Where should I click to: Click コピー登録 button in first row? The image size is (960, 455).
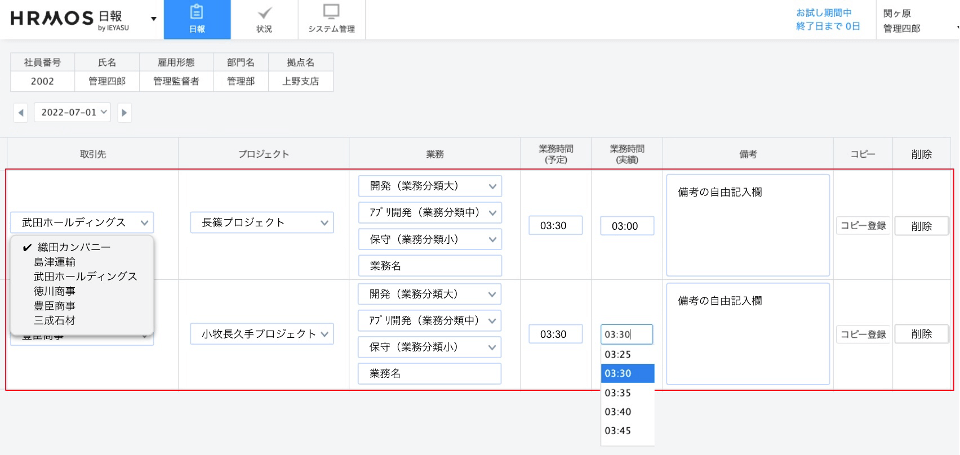(862, 225)
